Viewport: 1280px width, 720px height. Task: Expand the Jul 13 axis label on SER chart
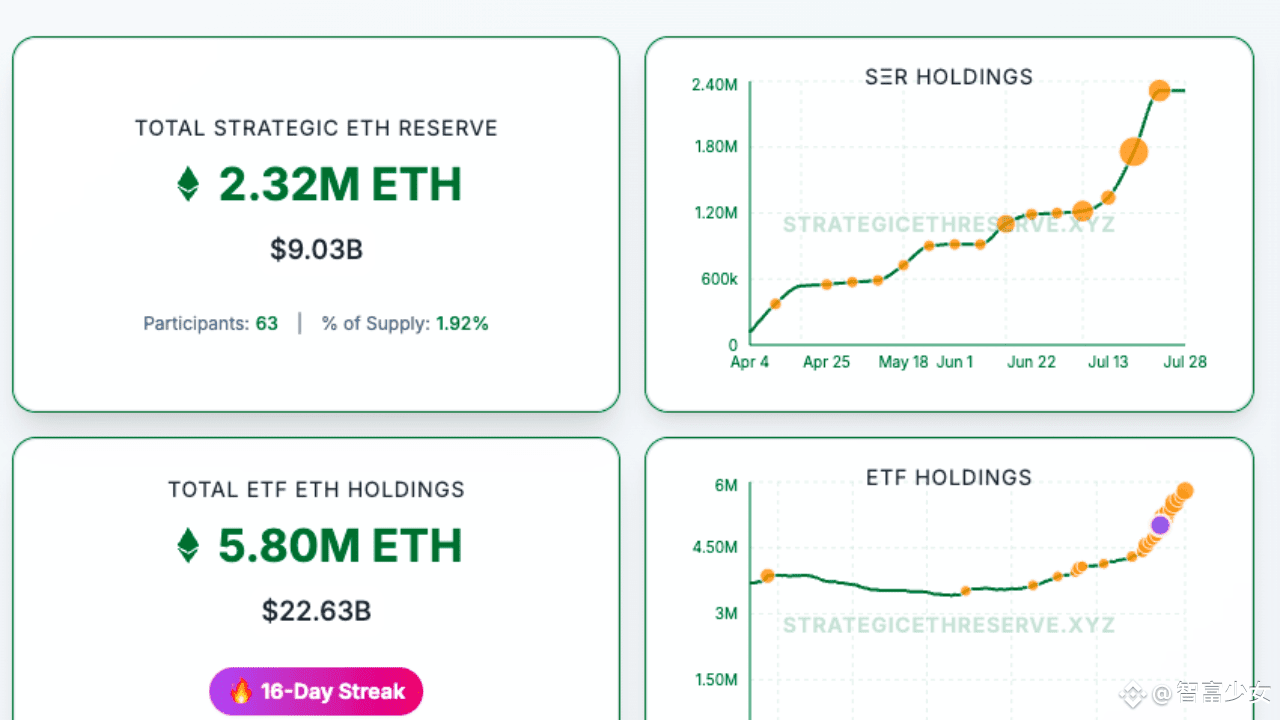pos(1108,362)
